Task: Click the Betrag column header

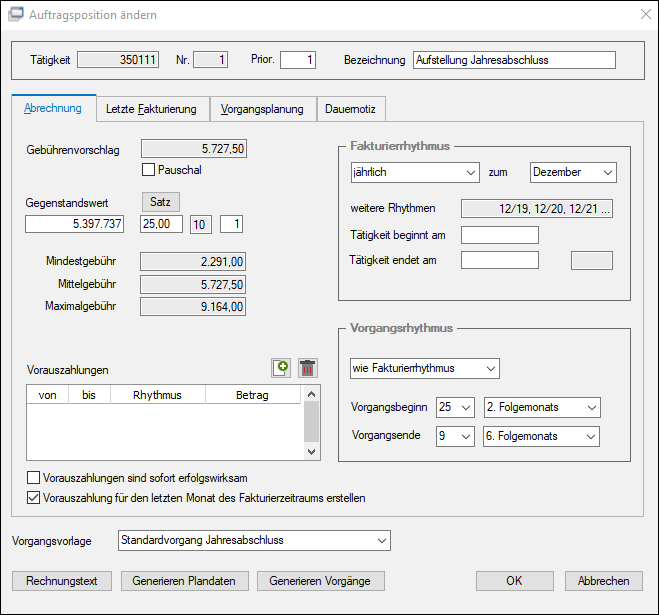Action: [x=253, y=395]
